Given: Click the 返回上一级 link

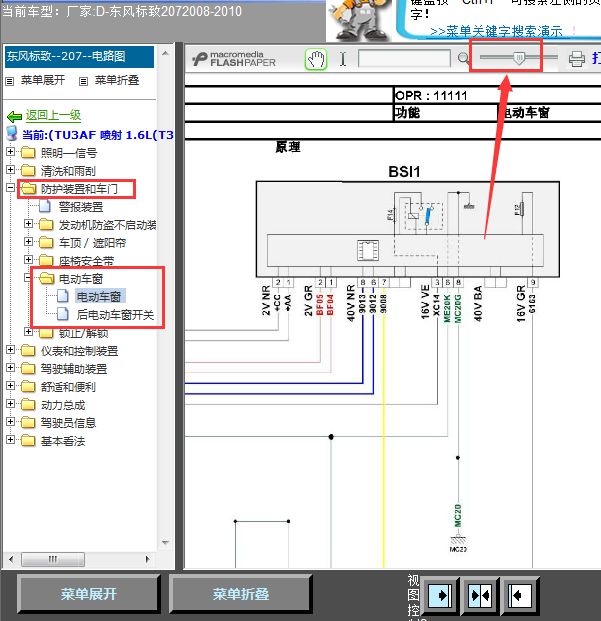Looking at the screenshot, I should tap(53, 115).
